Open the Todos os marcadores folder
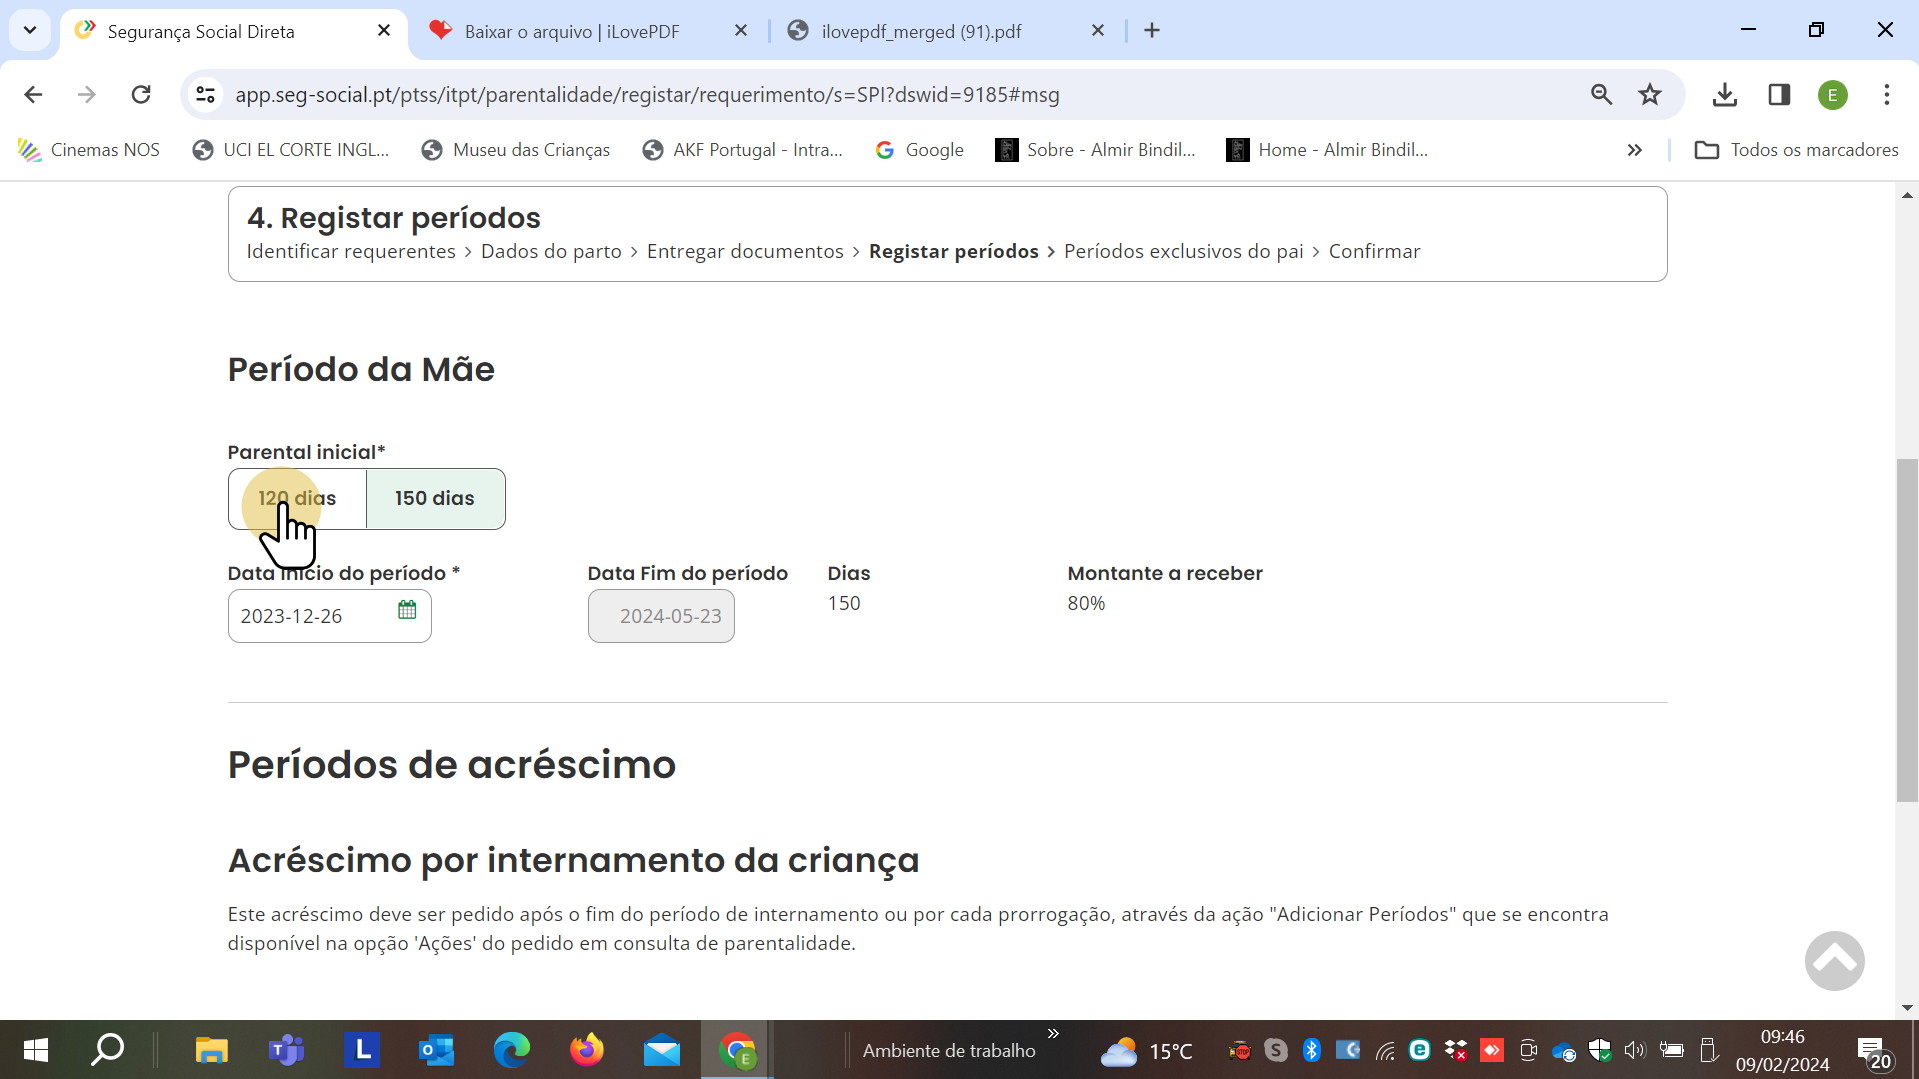1919x1079 pixels. pyautogui.click(x=1797, y=150)
